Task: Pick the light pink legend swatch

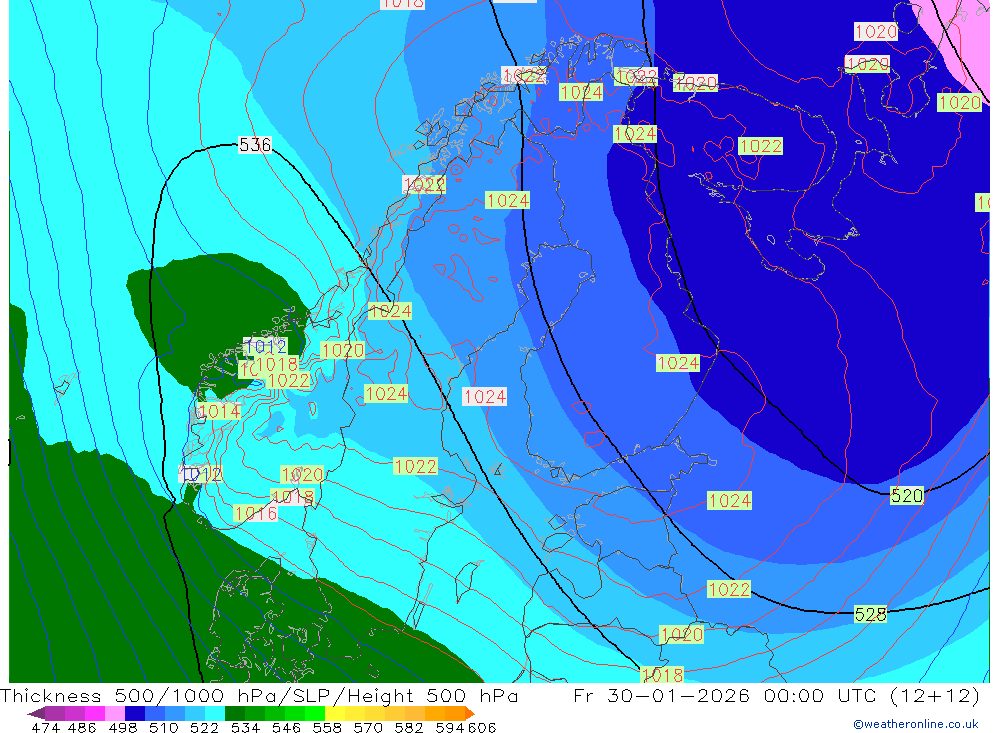Action: tap(115, 713)
